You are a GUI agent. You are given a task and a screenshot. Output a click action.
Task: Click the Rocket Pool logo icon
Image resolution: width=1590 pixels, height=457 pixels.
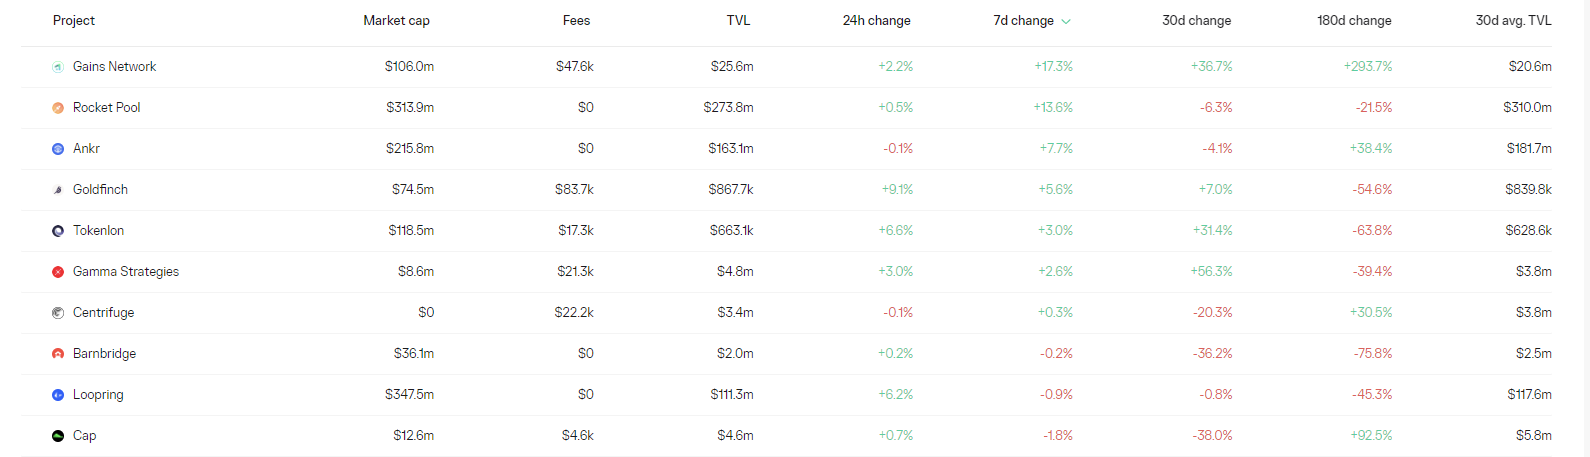58,108
